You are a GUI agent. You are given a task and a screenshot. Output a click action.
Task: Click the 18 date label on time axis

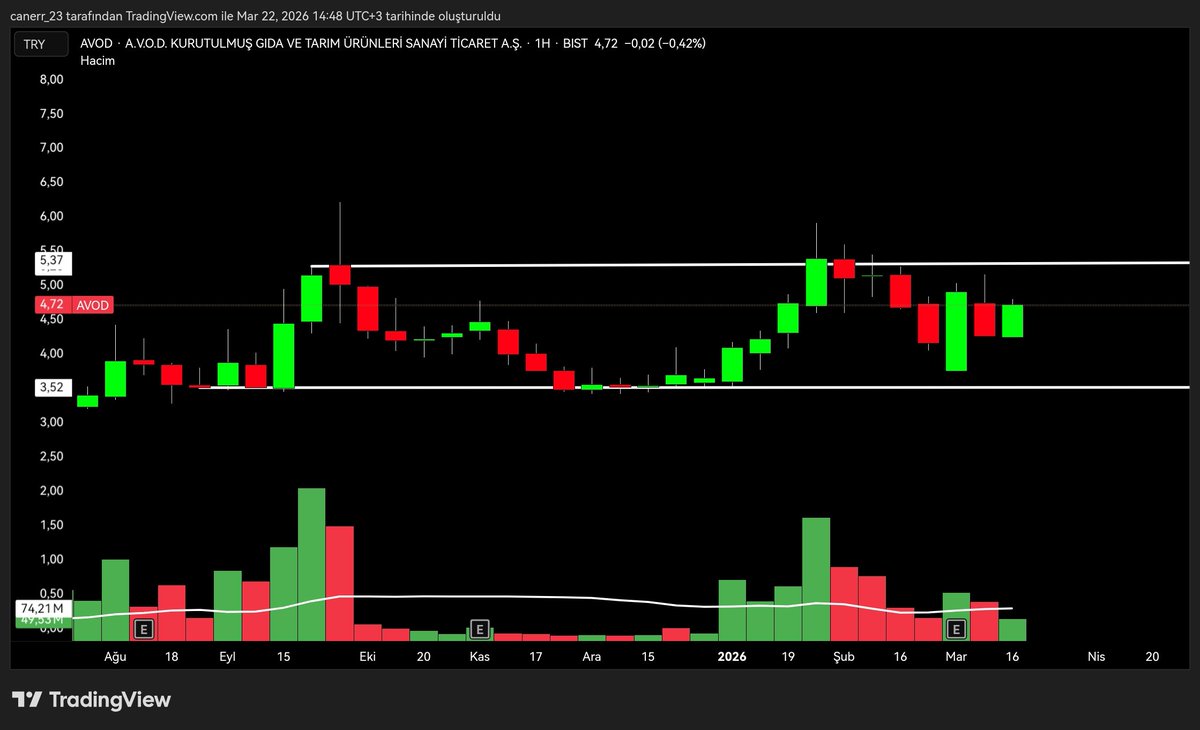[x=172, y=657]
